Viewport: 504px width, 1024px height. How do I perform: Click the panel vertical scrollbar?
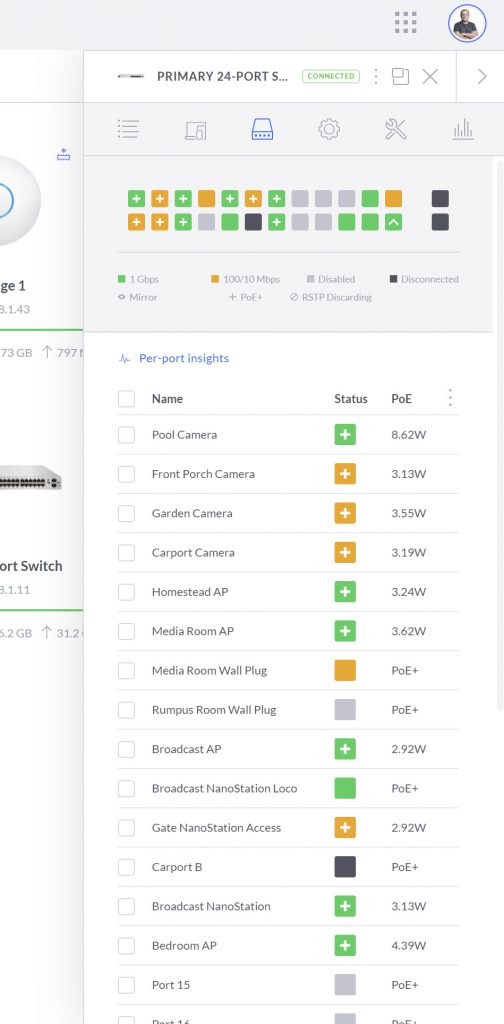(x=499, y=435)
